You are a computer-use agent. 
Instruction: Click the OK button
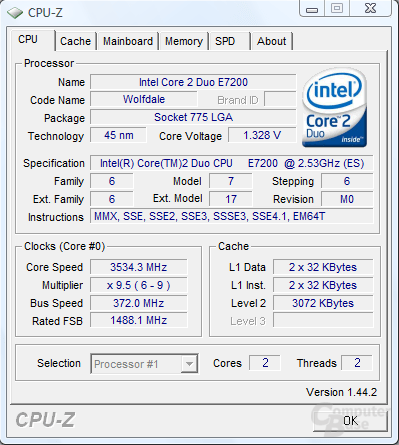(x=351, y=421)
